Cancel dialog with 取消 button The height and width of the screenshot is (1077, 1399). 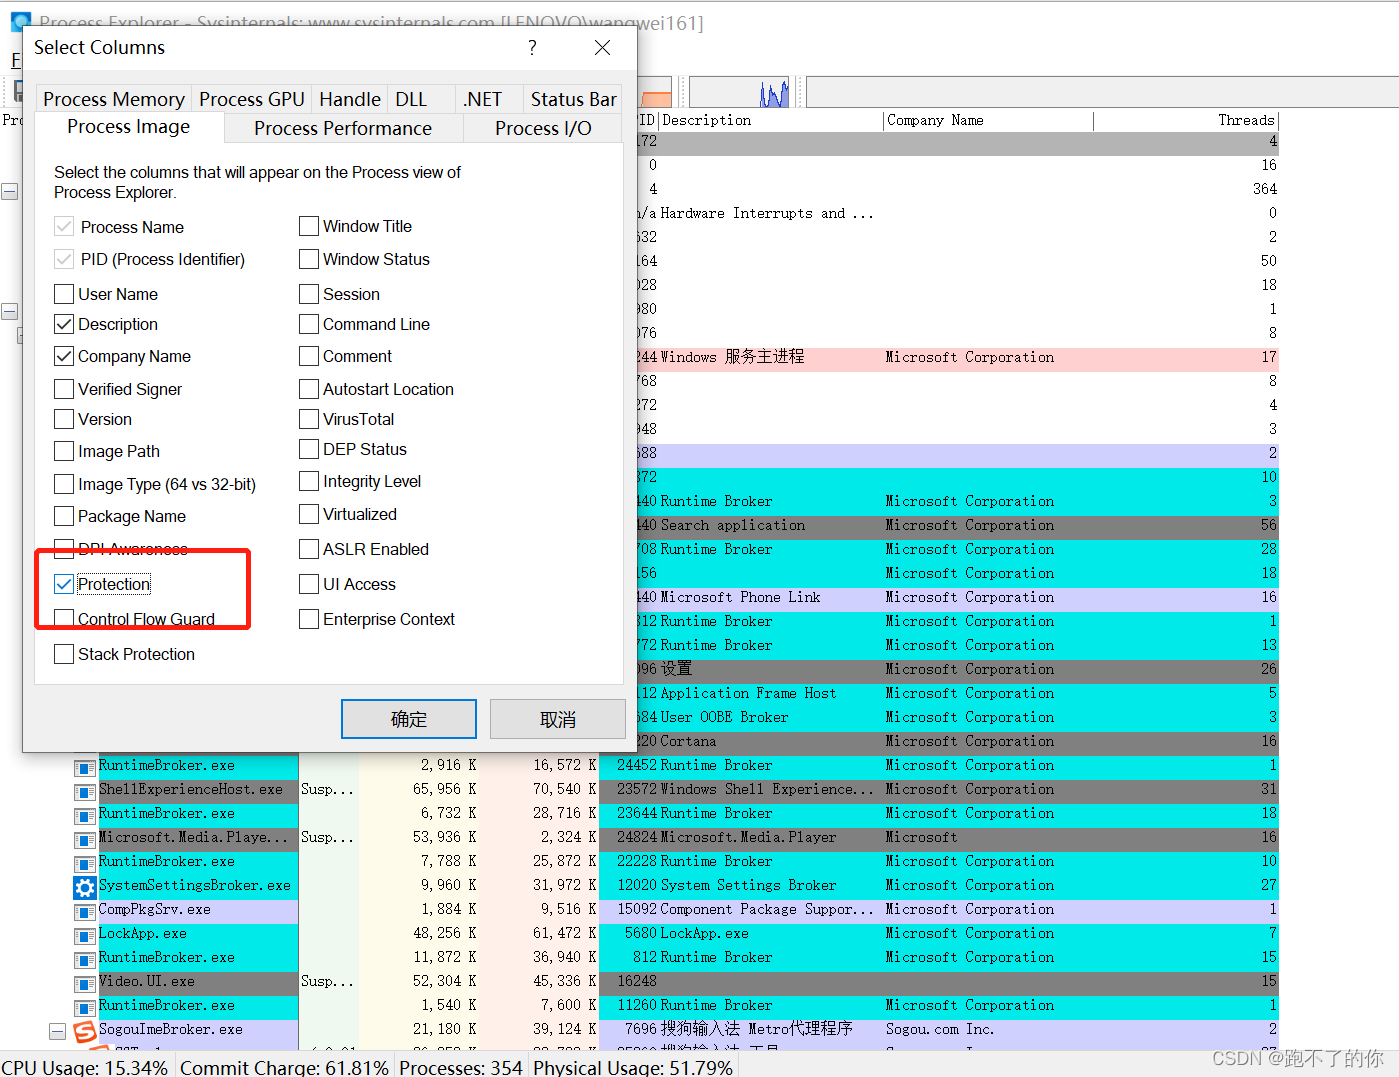(557, 719)
